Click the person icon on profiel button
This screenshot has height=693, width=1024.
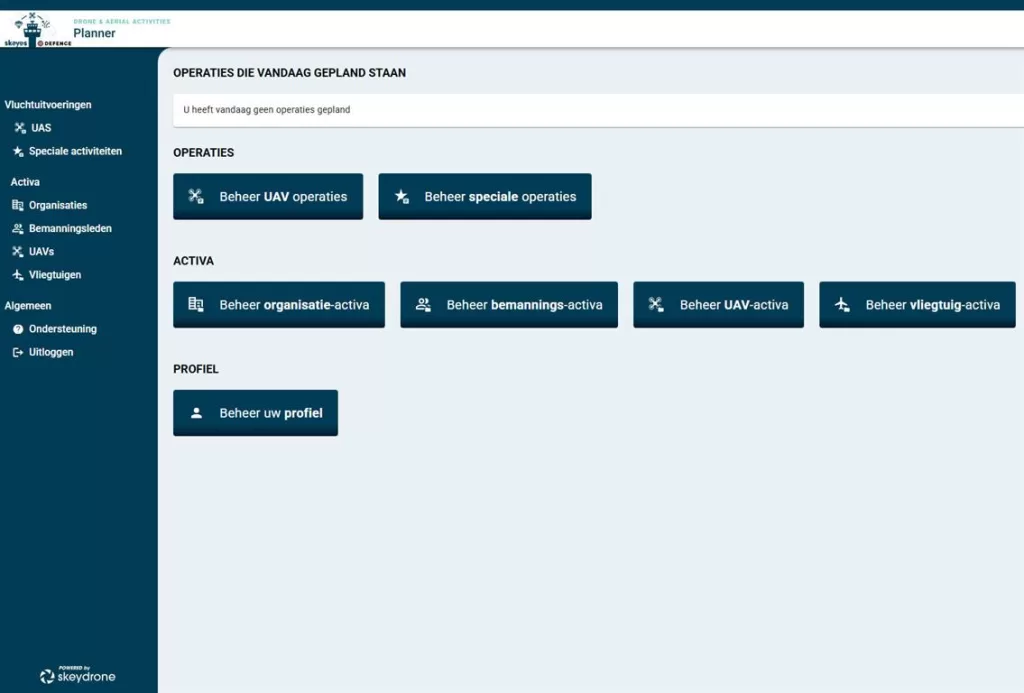tap(196, 413)
